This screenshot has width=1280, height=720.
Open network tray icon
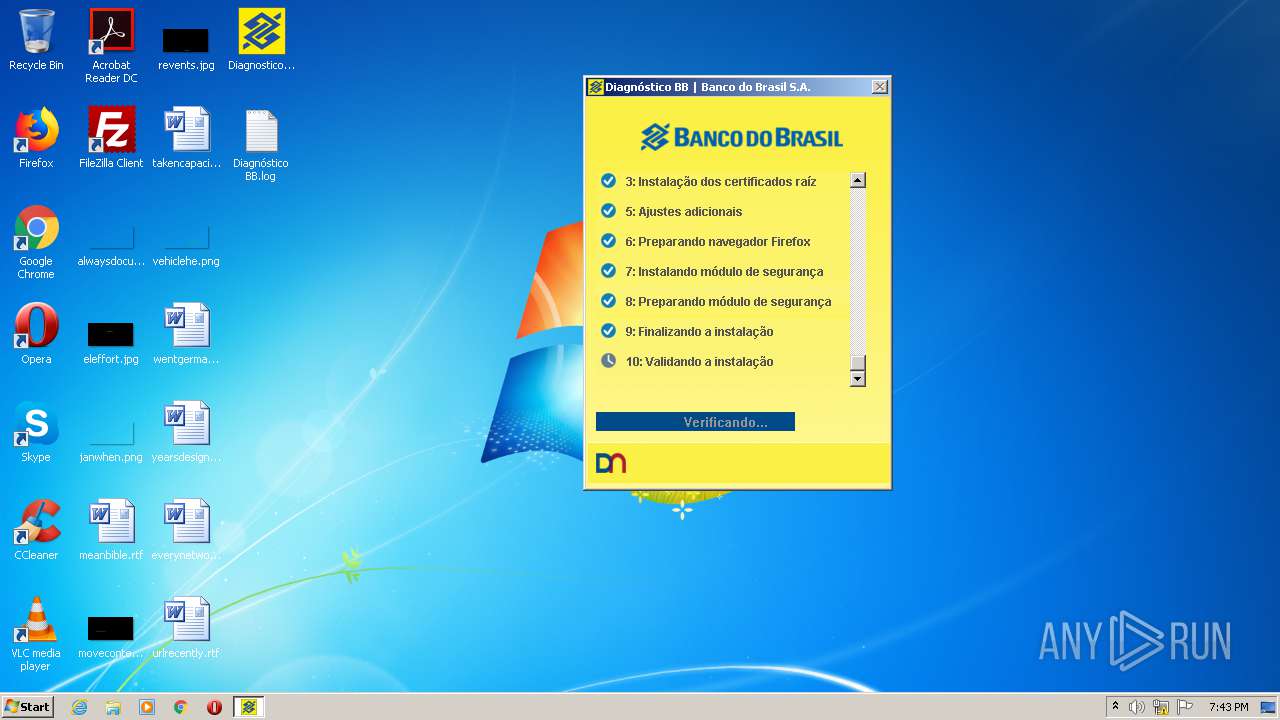click(1161, 707)
